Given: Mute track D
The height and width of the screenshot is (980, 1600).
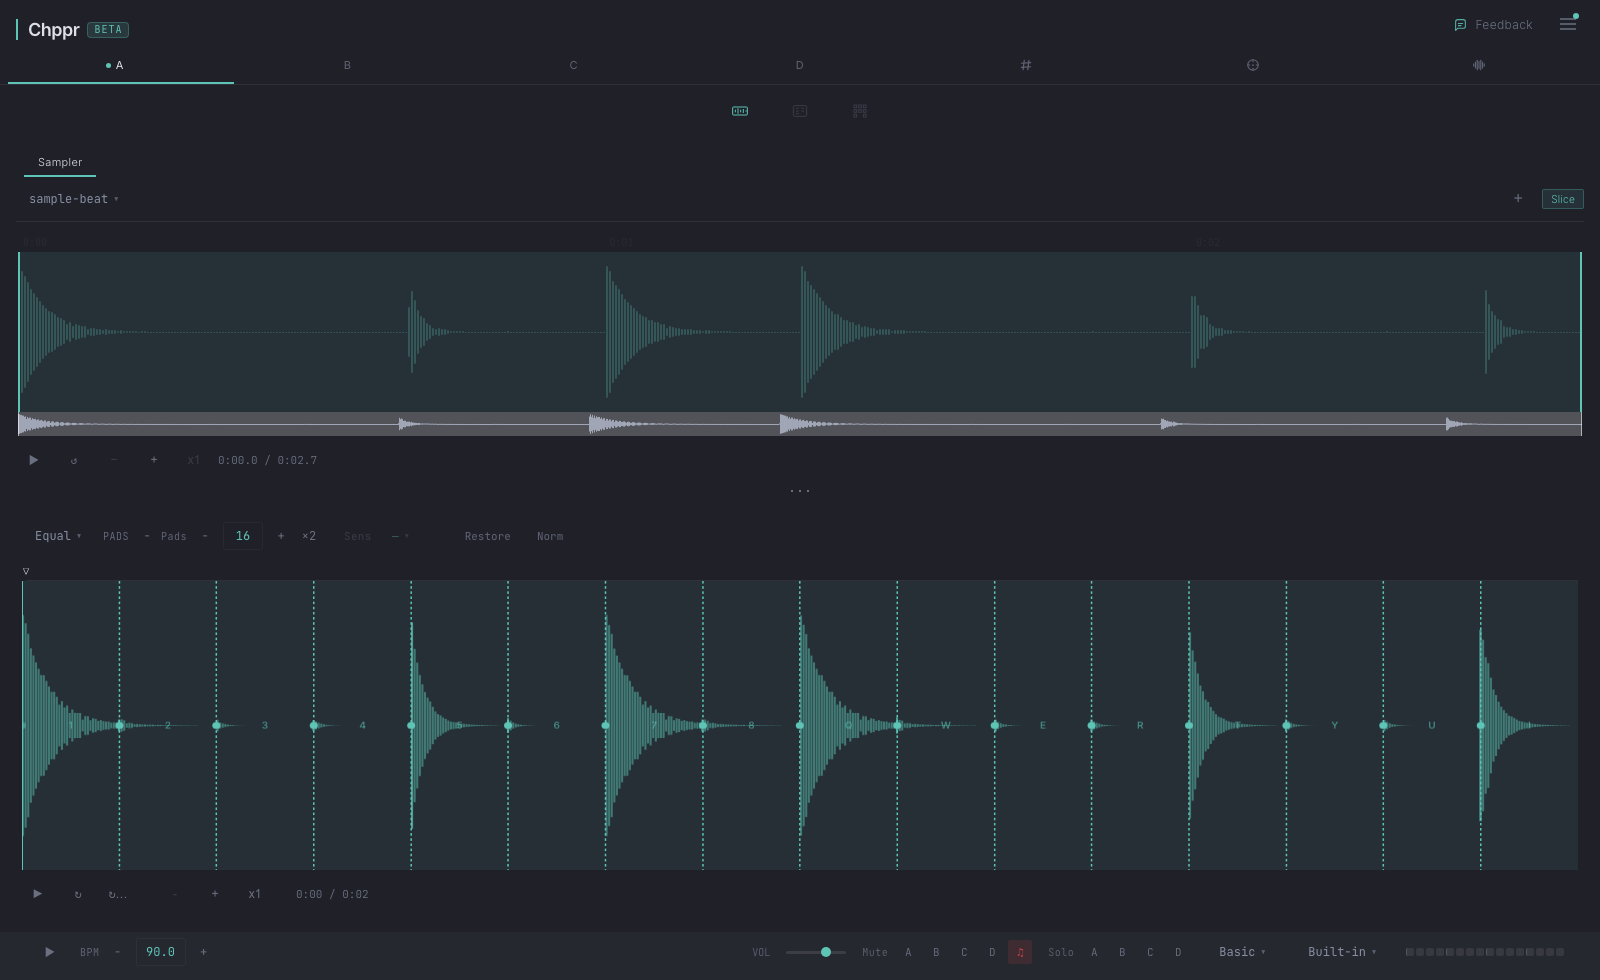Looking at the screenshot, I should pos(992,952).
